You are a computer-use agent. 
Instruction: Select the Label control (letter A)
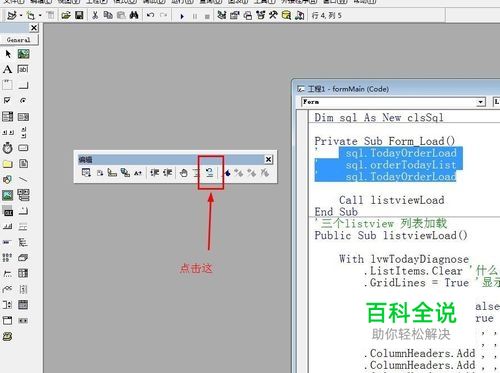pos(8,69)
